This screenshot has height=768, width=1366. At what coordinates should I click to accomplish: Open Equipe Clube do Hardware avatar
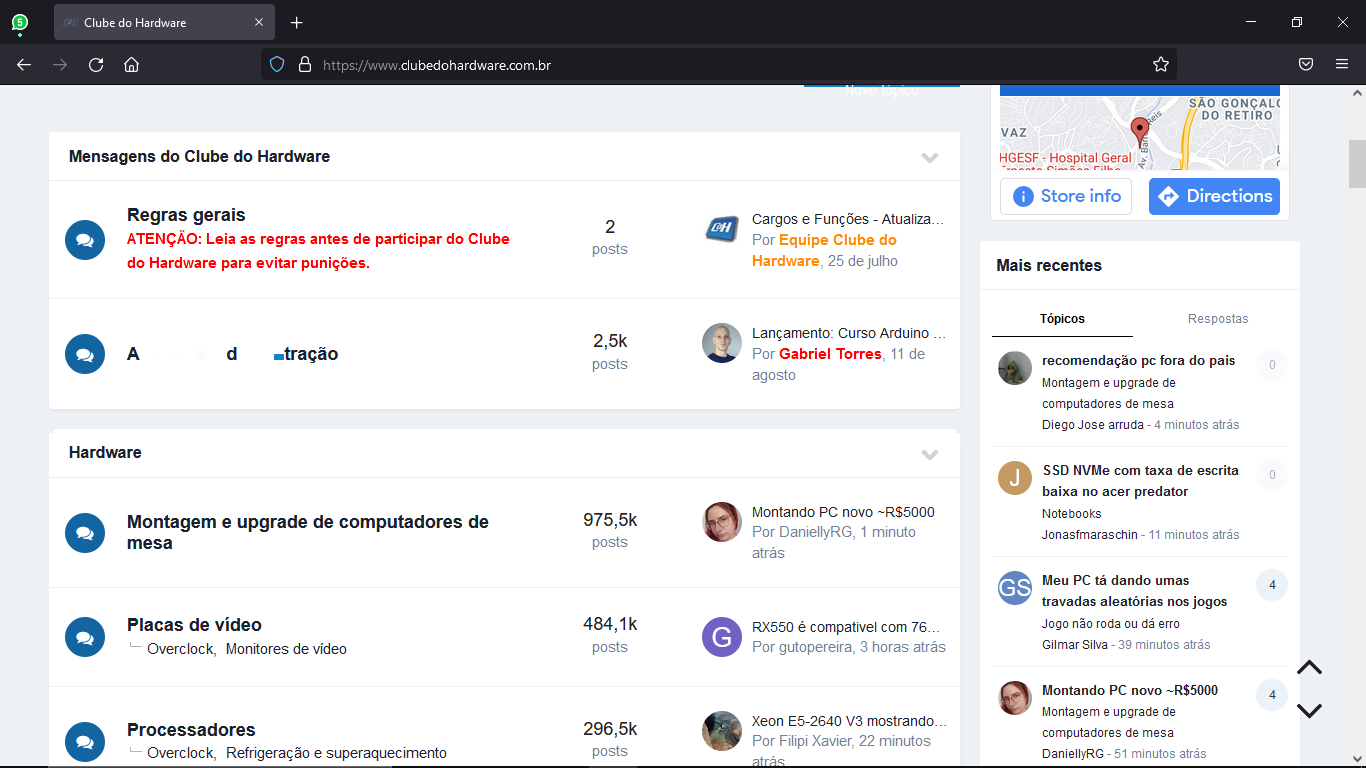pyautogui.click(x=722, y=229)
